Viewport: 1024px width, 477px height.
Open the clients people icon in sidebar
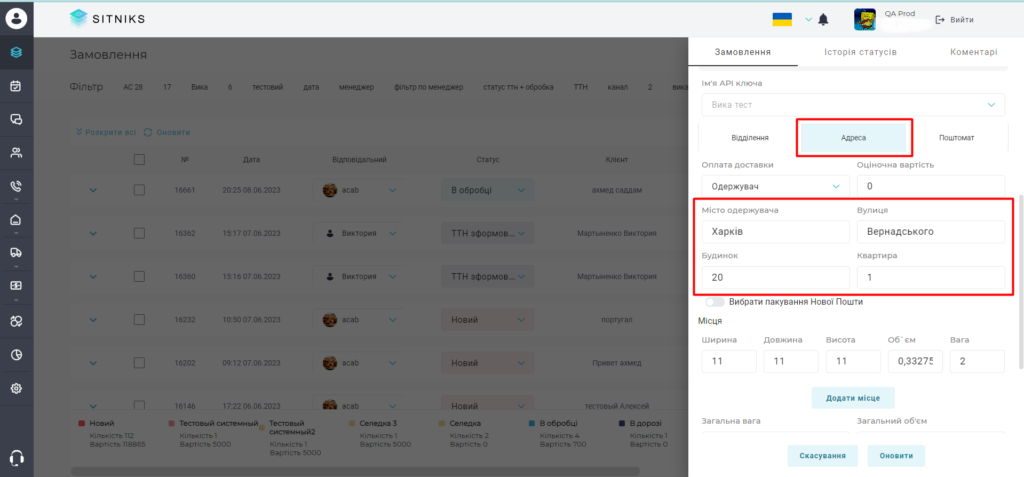tap(16, 153)
